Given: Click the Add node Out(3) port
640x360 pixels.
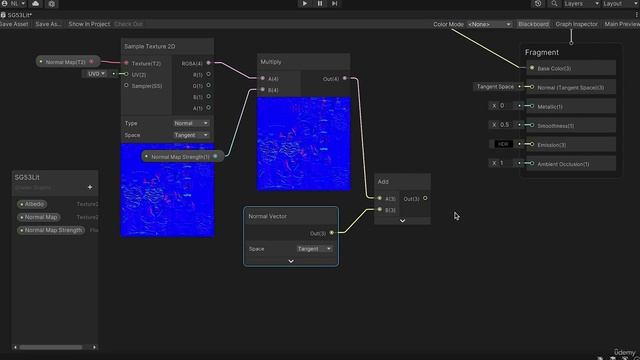Looking at the screenshot, I should coord(425,198).
